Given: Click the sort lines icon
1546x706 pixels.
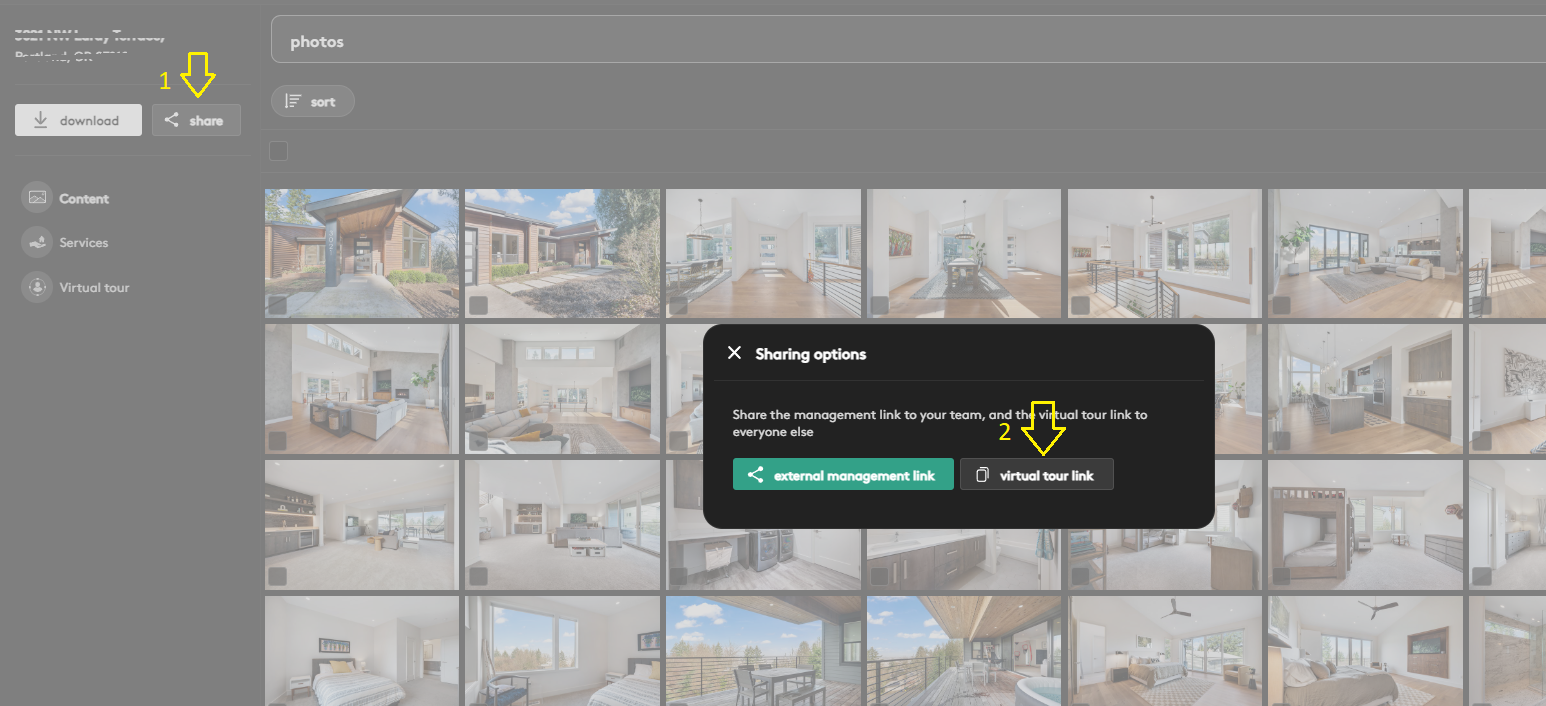Looking at the screenshot, I should tap(293, 101).
